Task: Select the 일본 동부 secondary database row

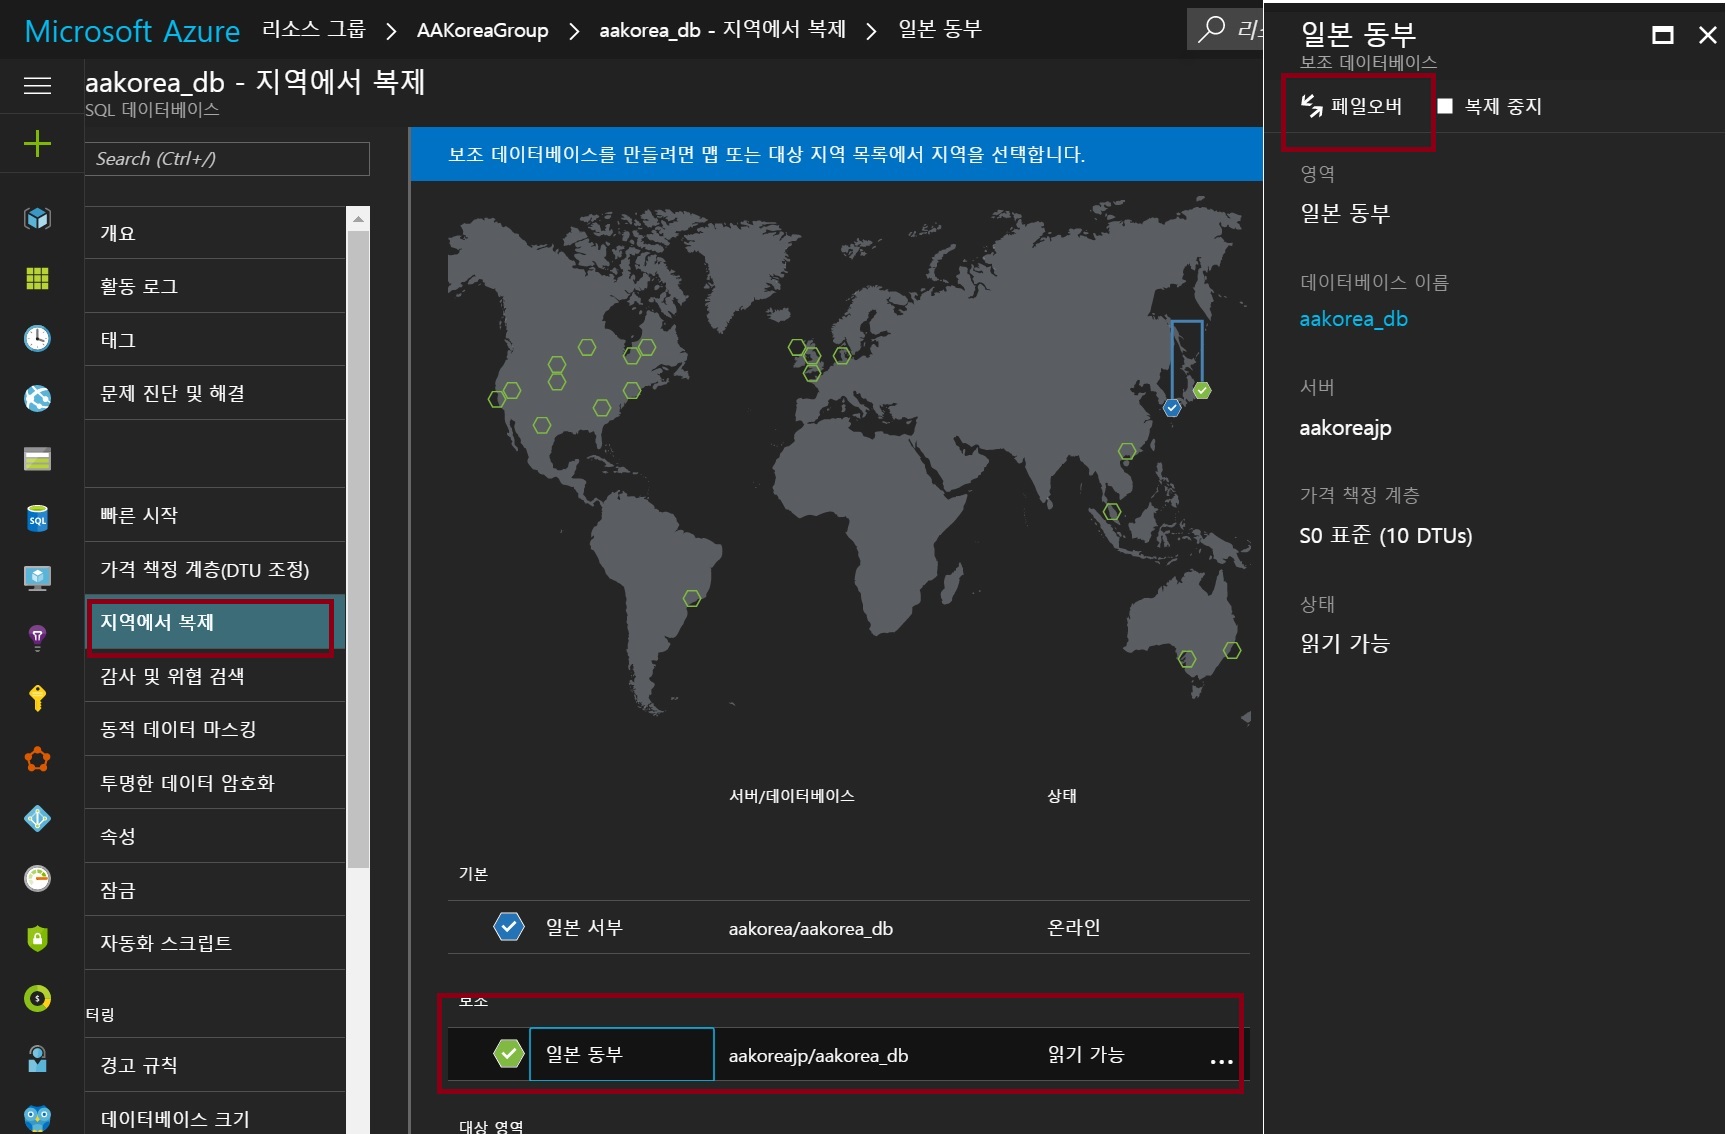Action: click(848, 1054)
